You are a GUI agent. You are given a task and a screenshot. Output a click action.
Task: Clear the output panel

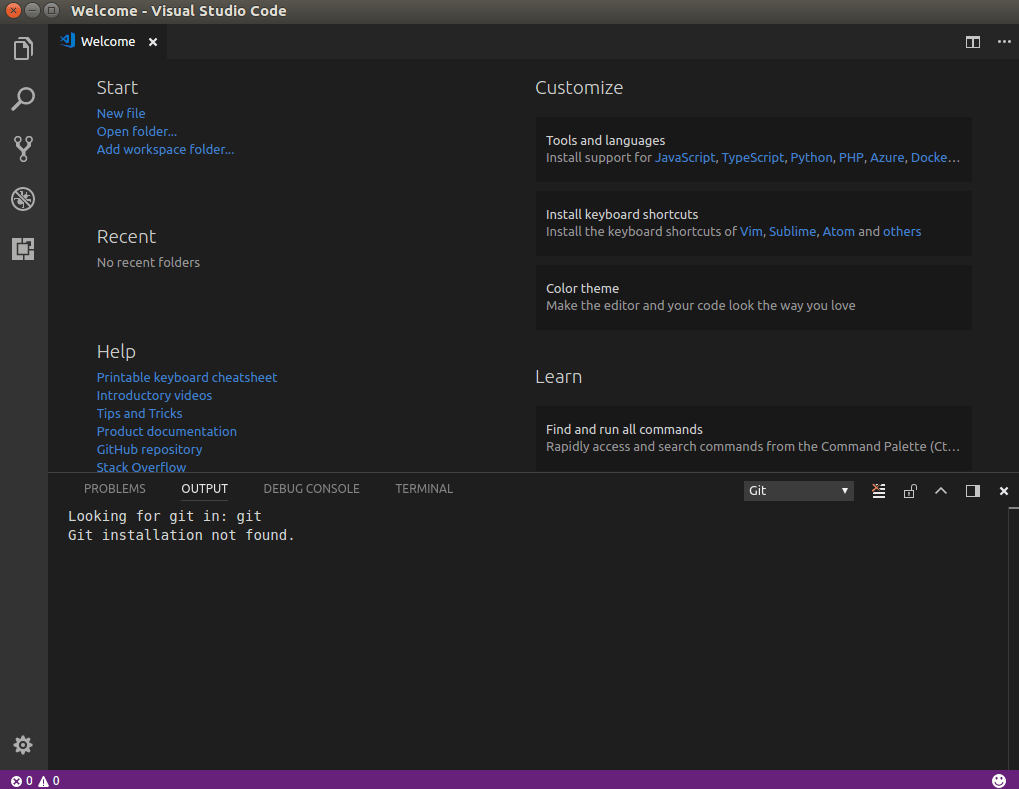(x=879, y=491)
